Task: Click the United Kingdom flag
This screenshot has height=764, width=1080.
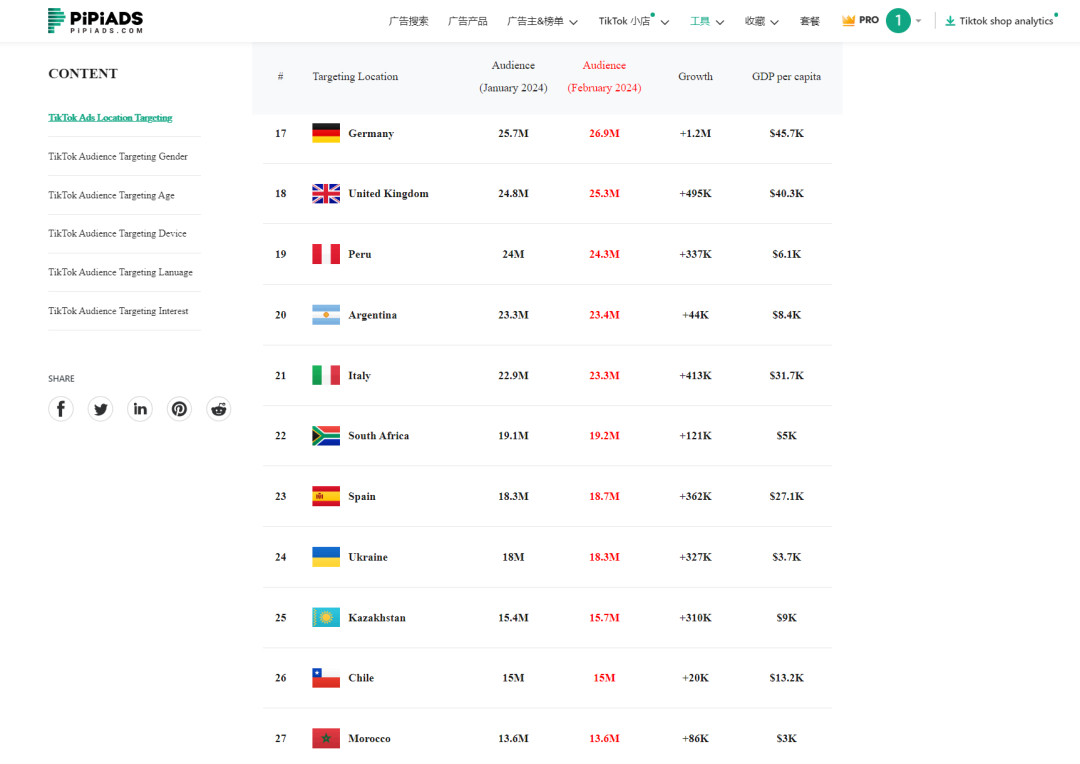Action: (x=326, y=194)
